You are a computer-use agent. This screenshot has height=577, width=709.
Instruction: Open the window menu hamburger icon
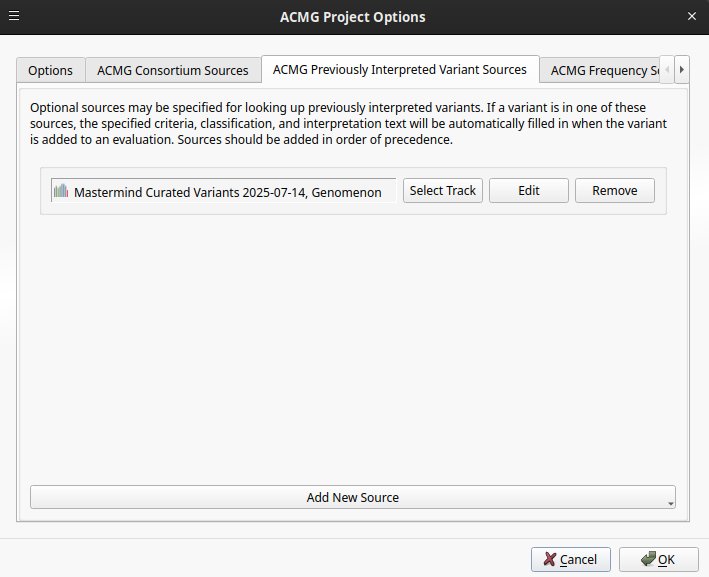point(14,16)
